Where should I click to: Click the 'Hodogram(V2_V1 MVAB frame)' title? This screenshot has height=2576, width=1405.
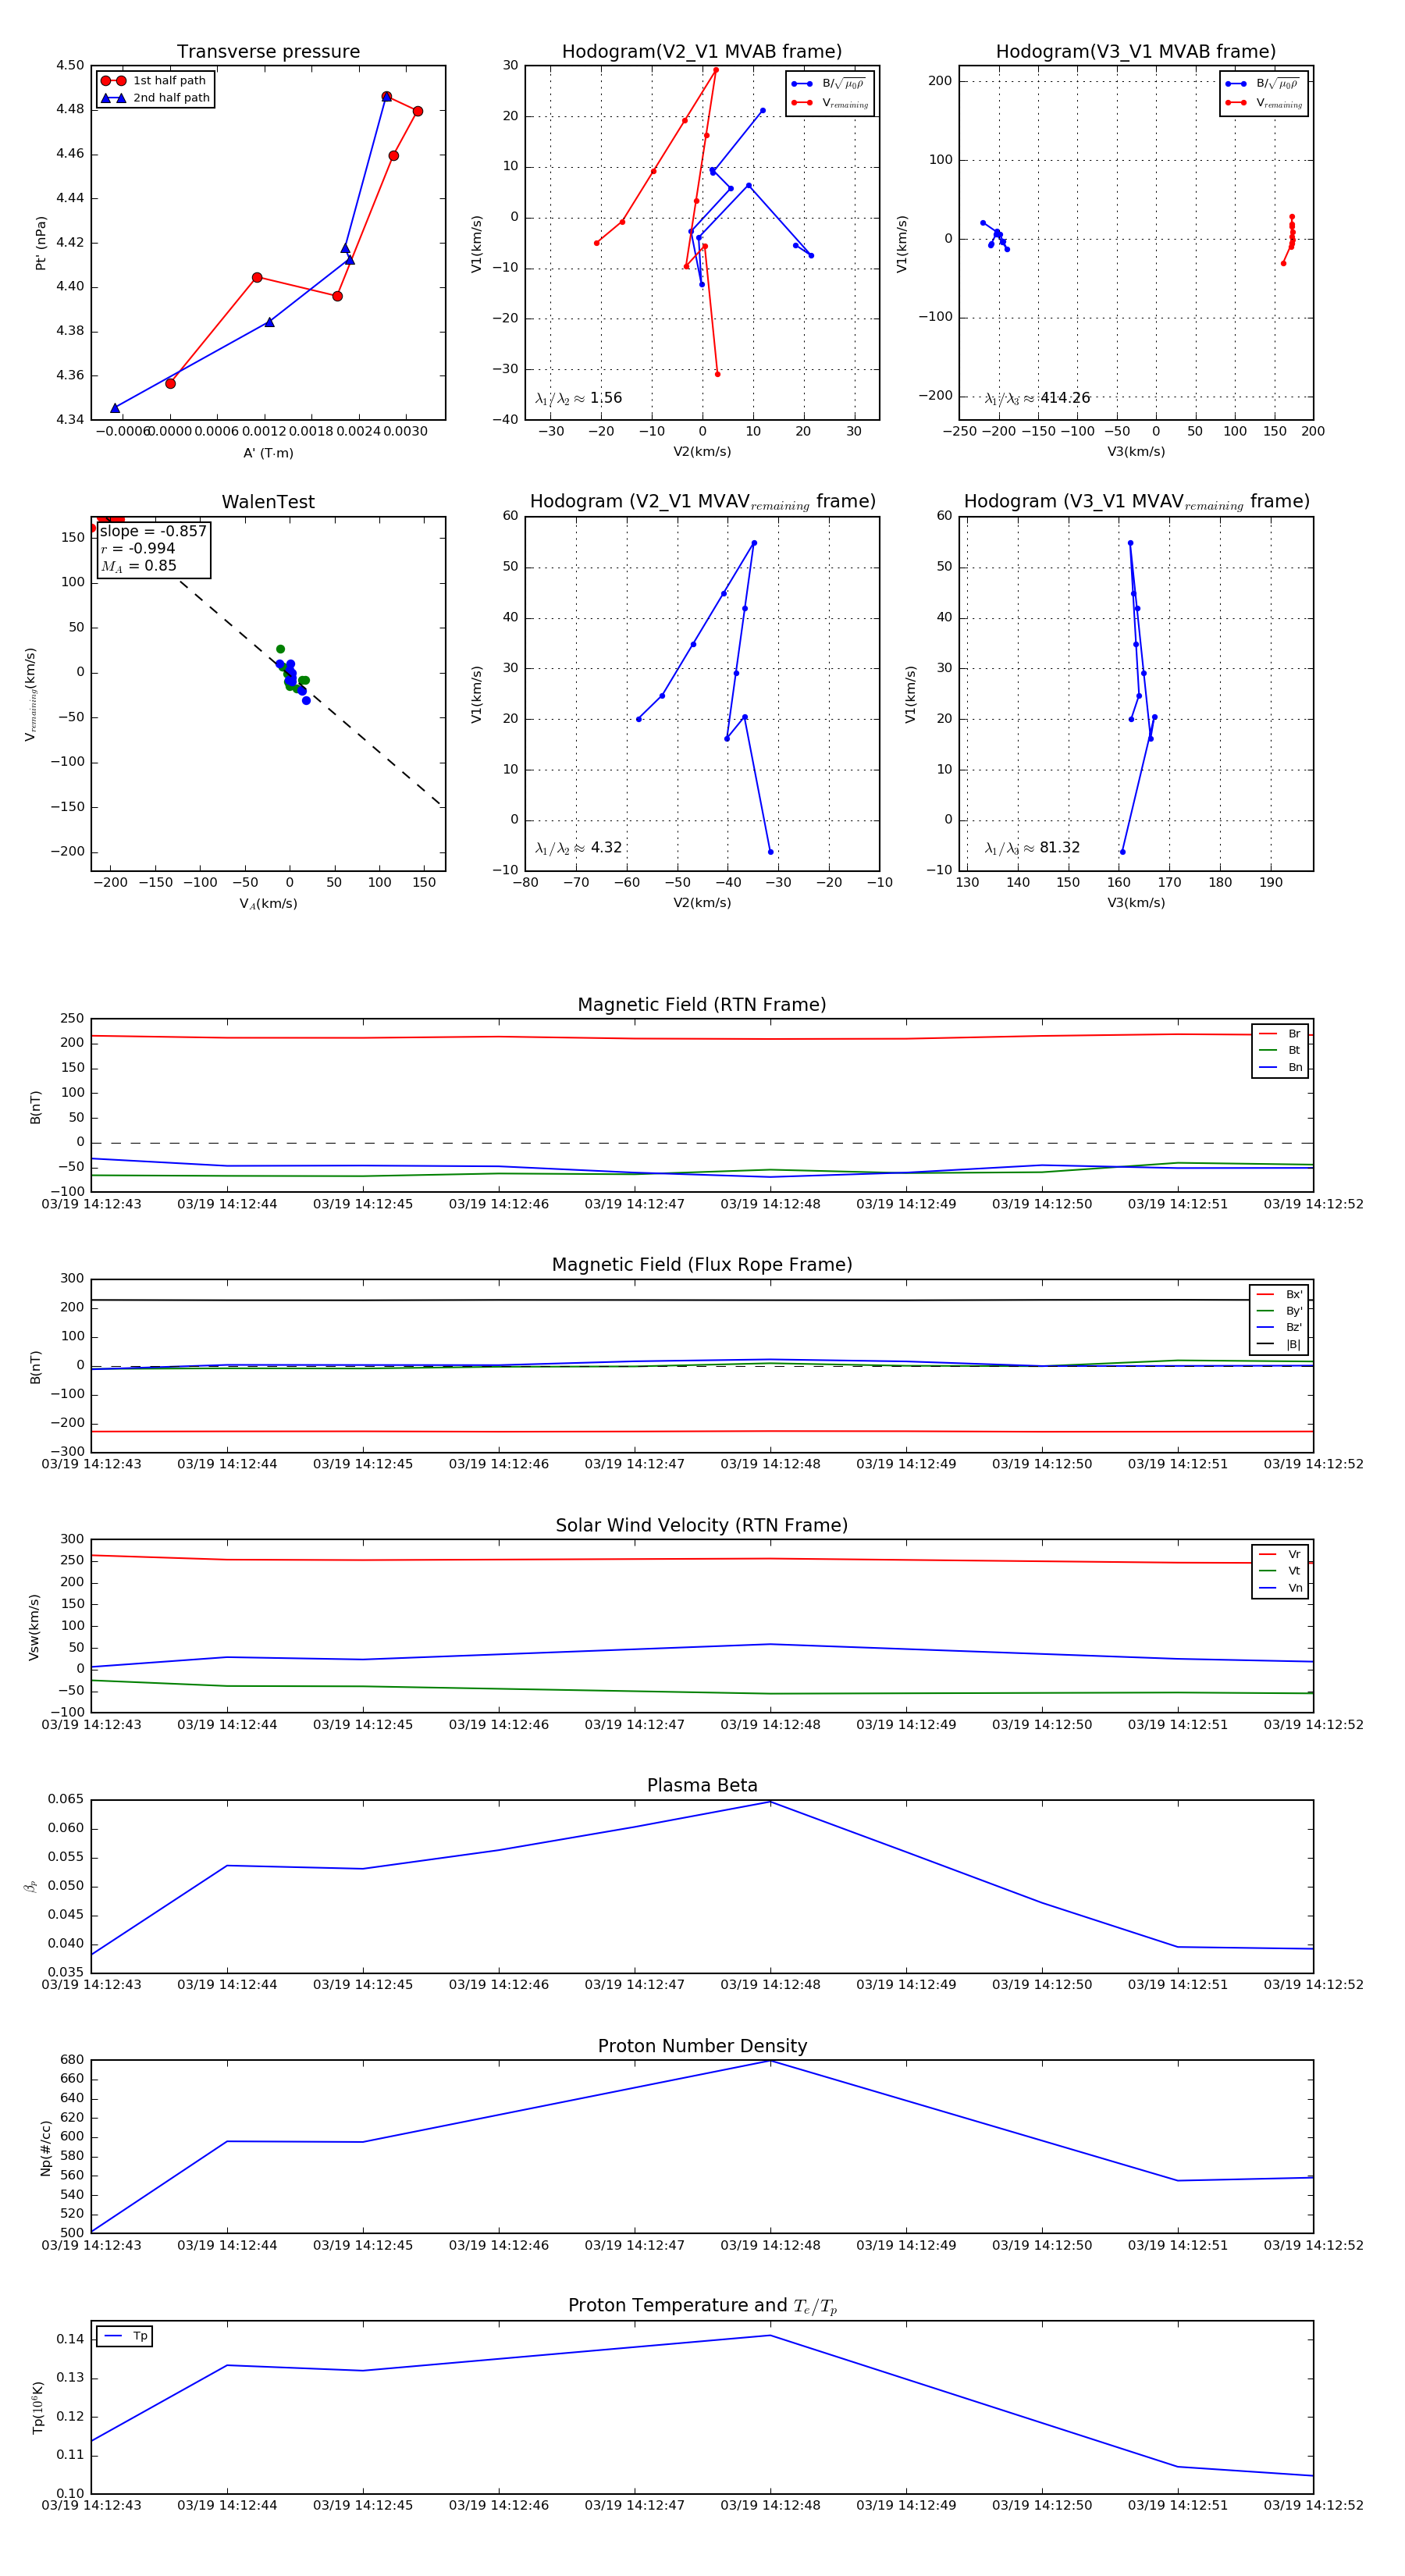coord(702,52)
